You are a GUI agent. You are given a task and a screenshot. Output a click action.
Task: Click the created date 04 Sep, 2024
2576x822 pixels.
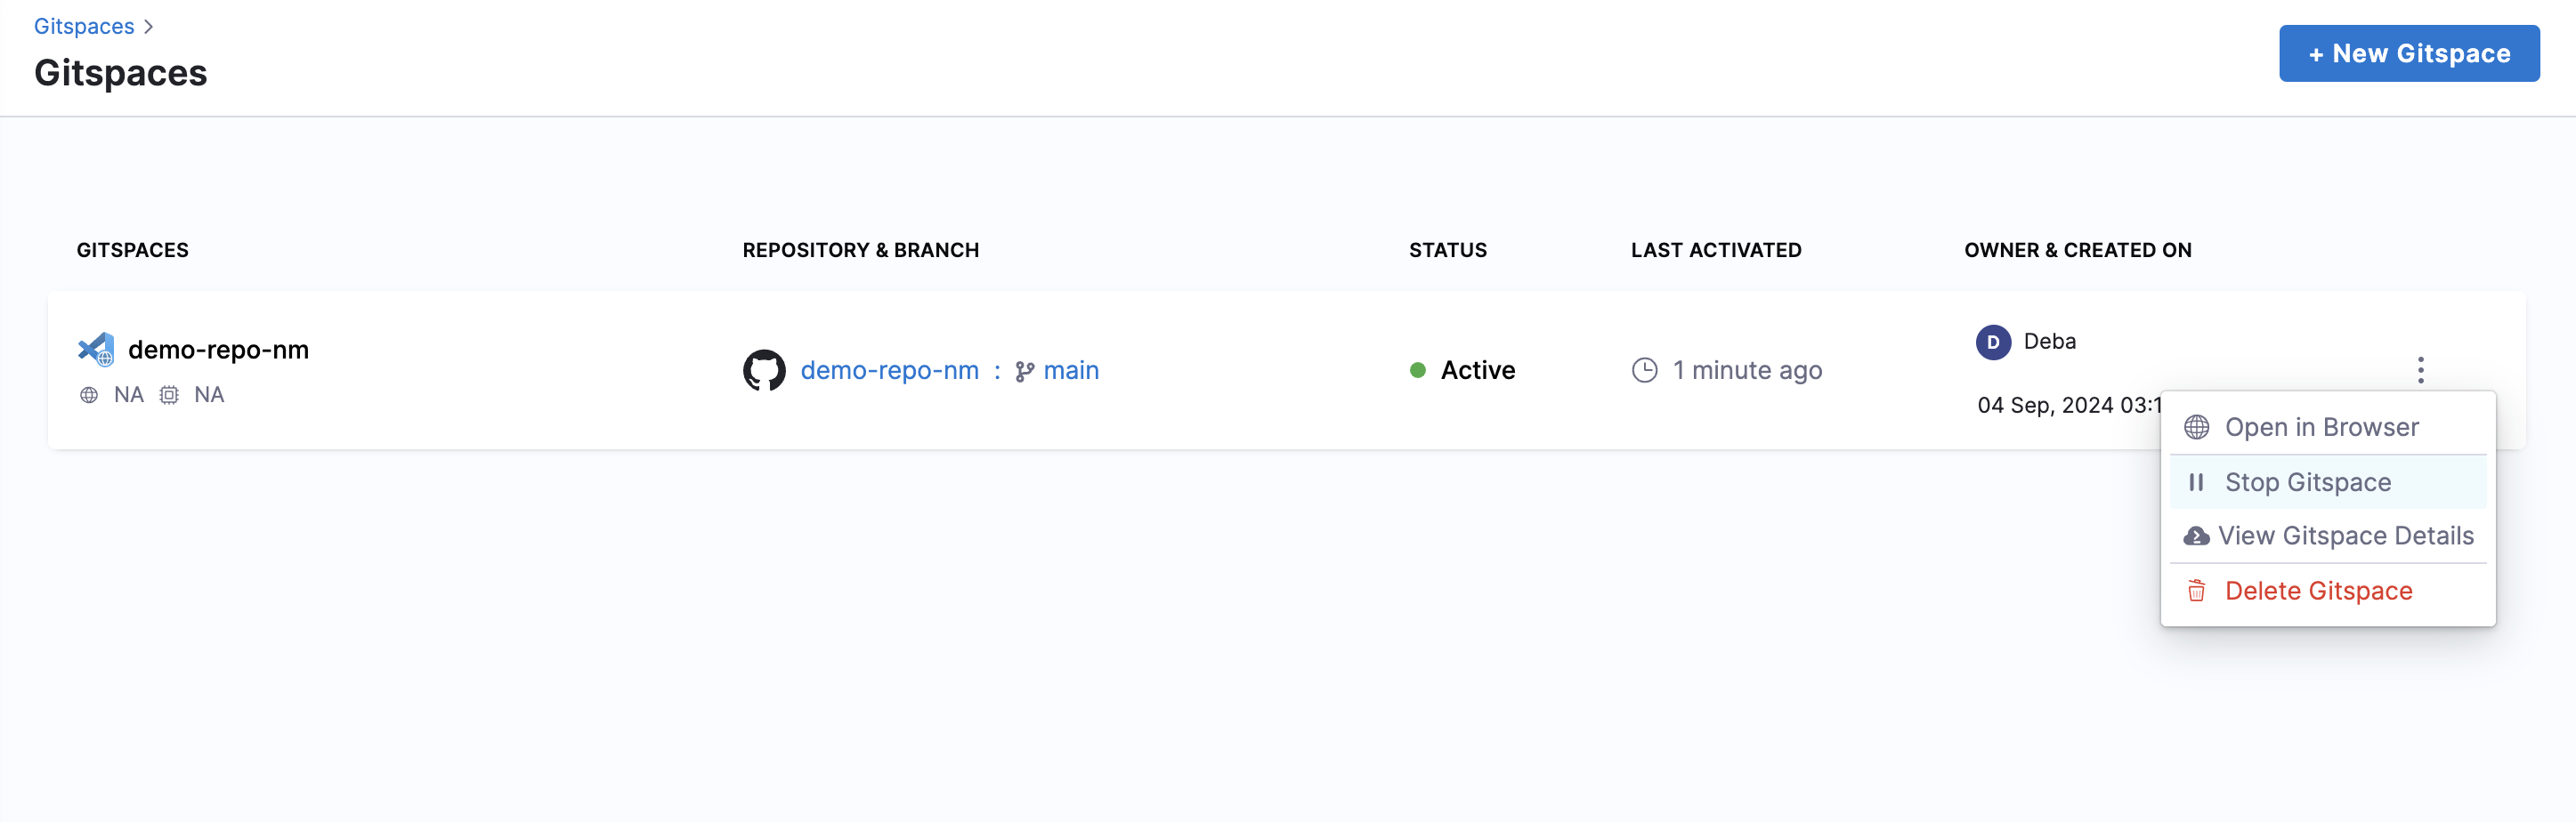2069,405
